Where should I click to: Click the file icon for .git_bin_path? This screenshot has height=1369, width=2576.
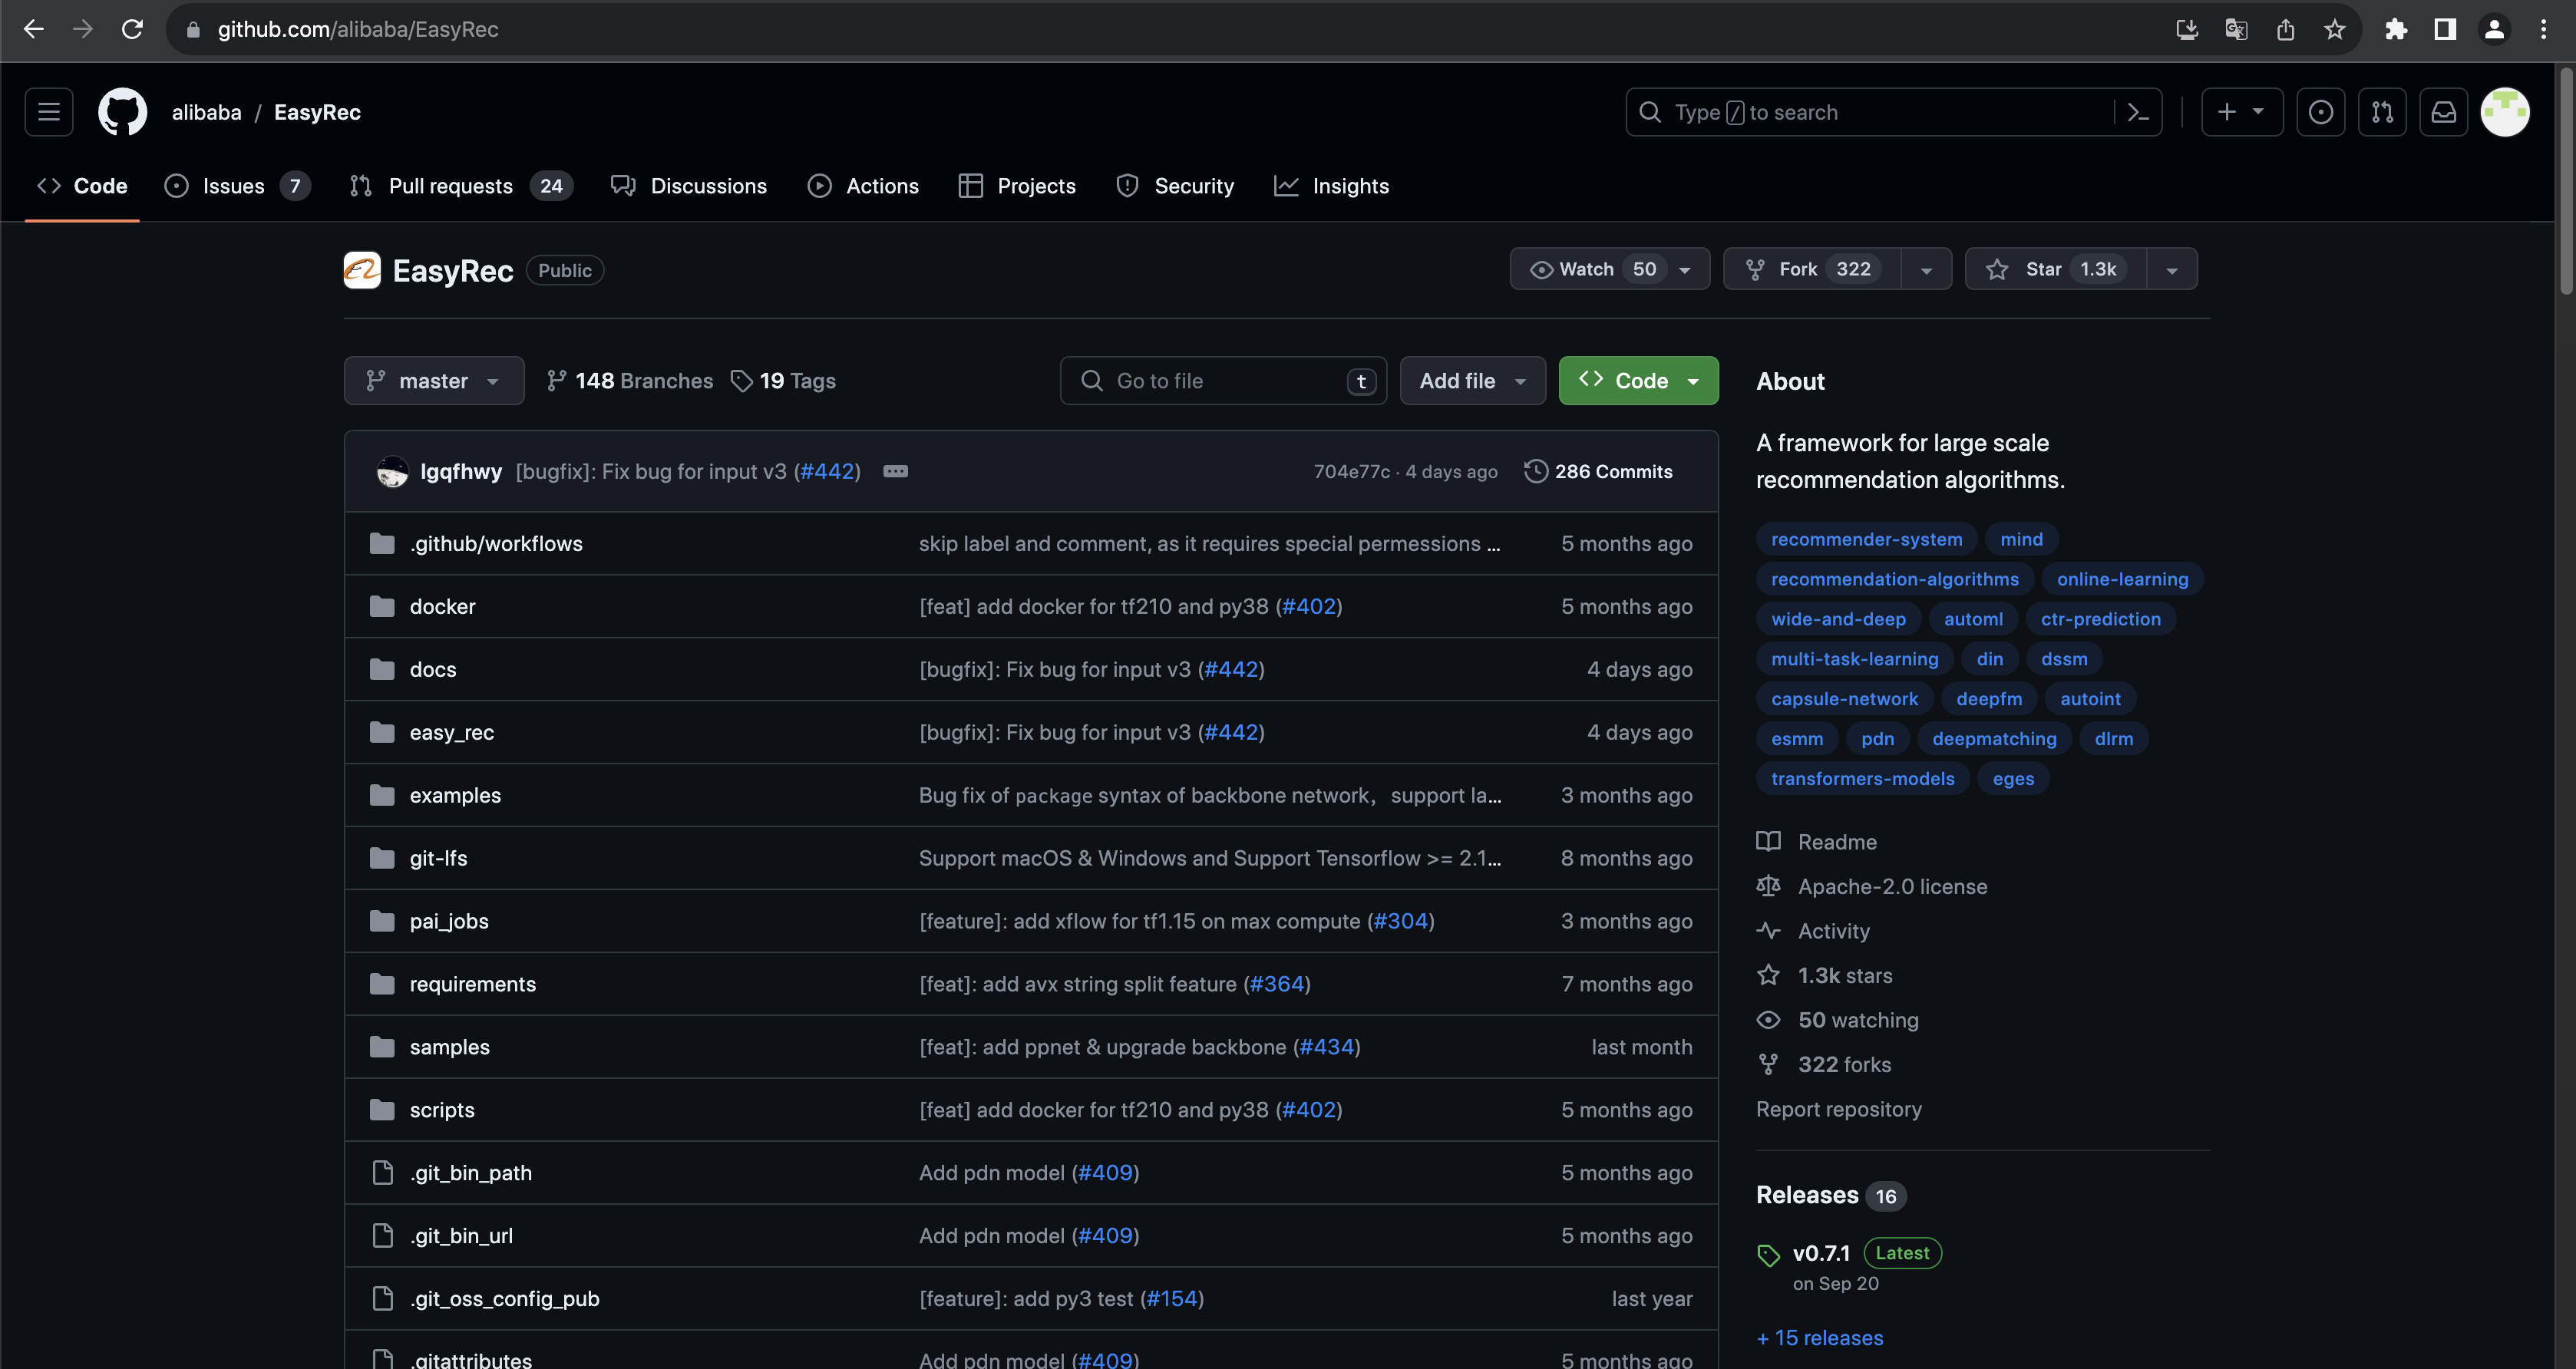click(x=382, y=1172)
